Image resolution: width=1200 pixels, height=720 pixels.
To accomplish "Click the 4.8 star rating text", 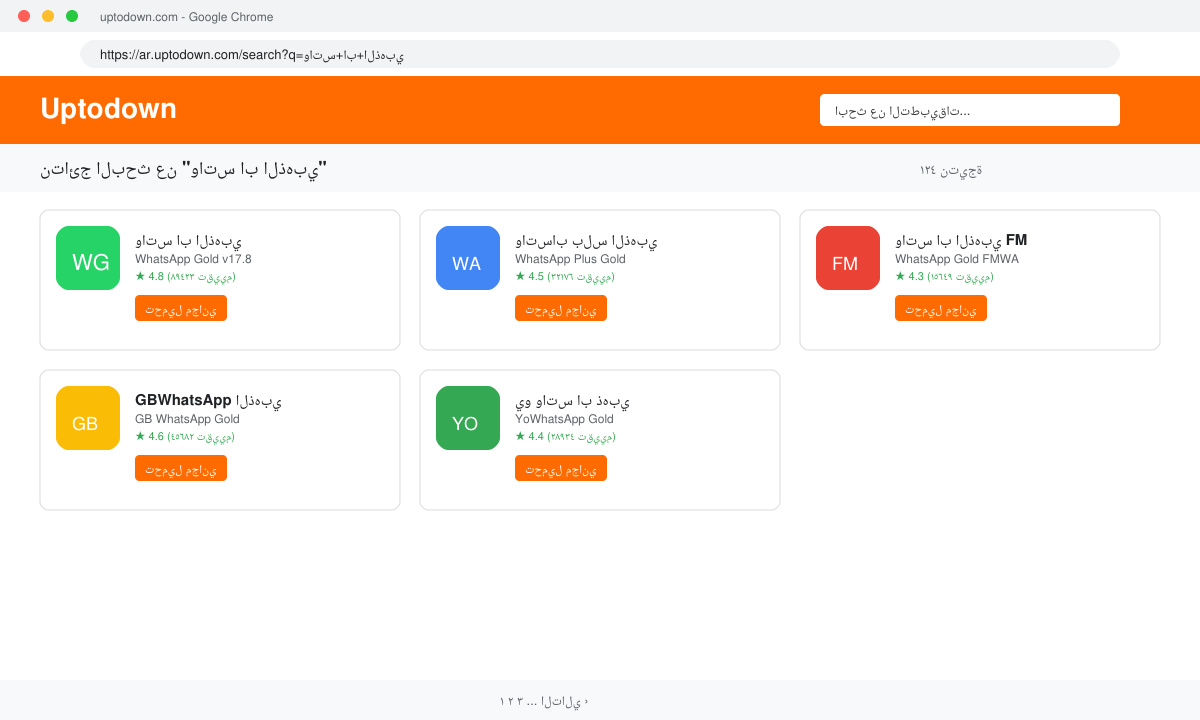I will 185,276.
